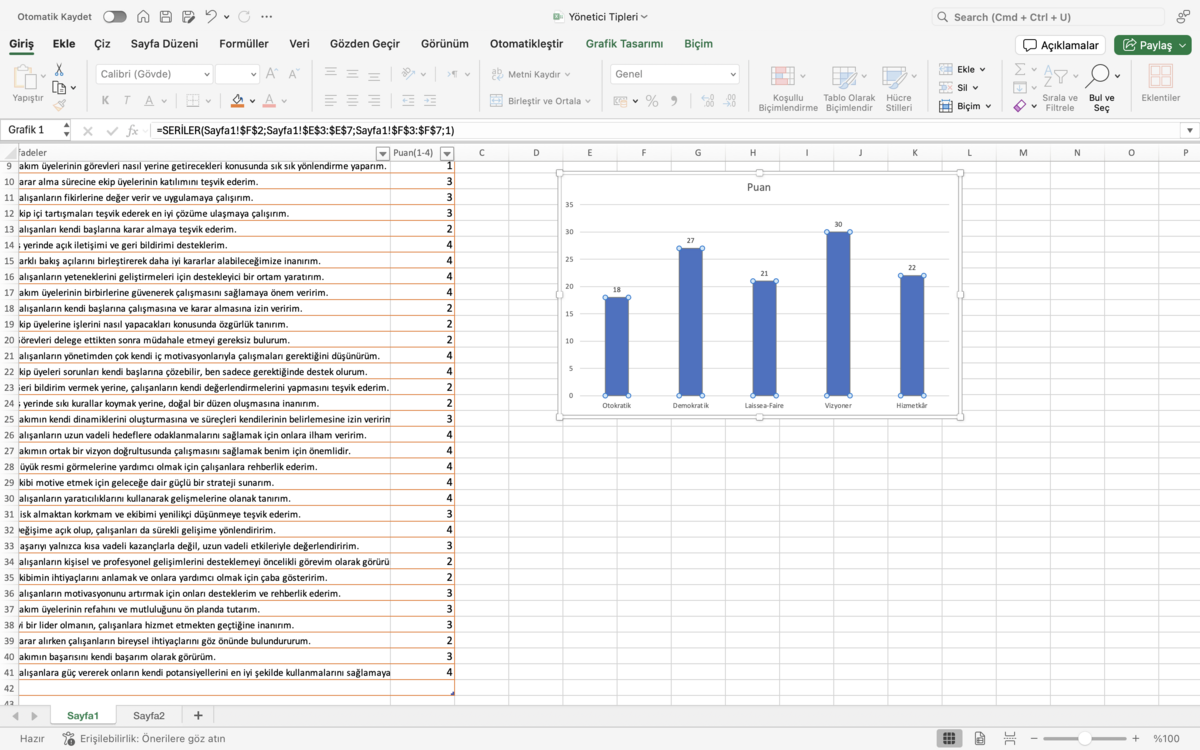
Task: Switch to Normal grid view
Action: pos(949,738)
